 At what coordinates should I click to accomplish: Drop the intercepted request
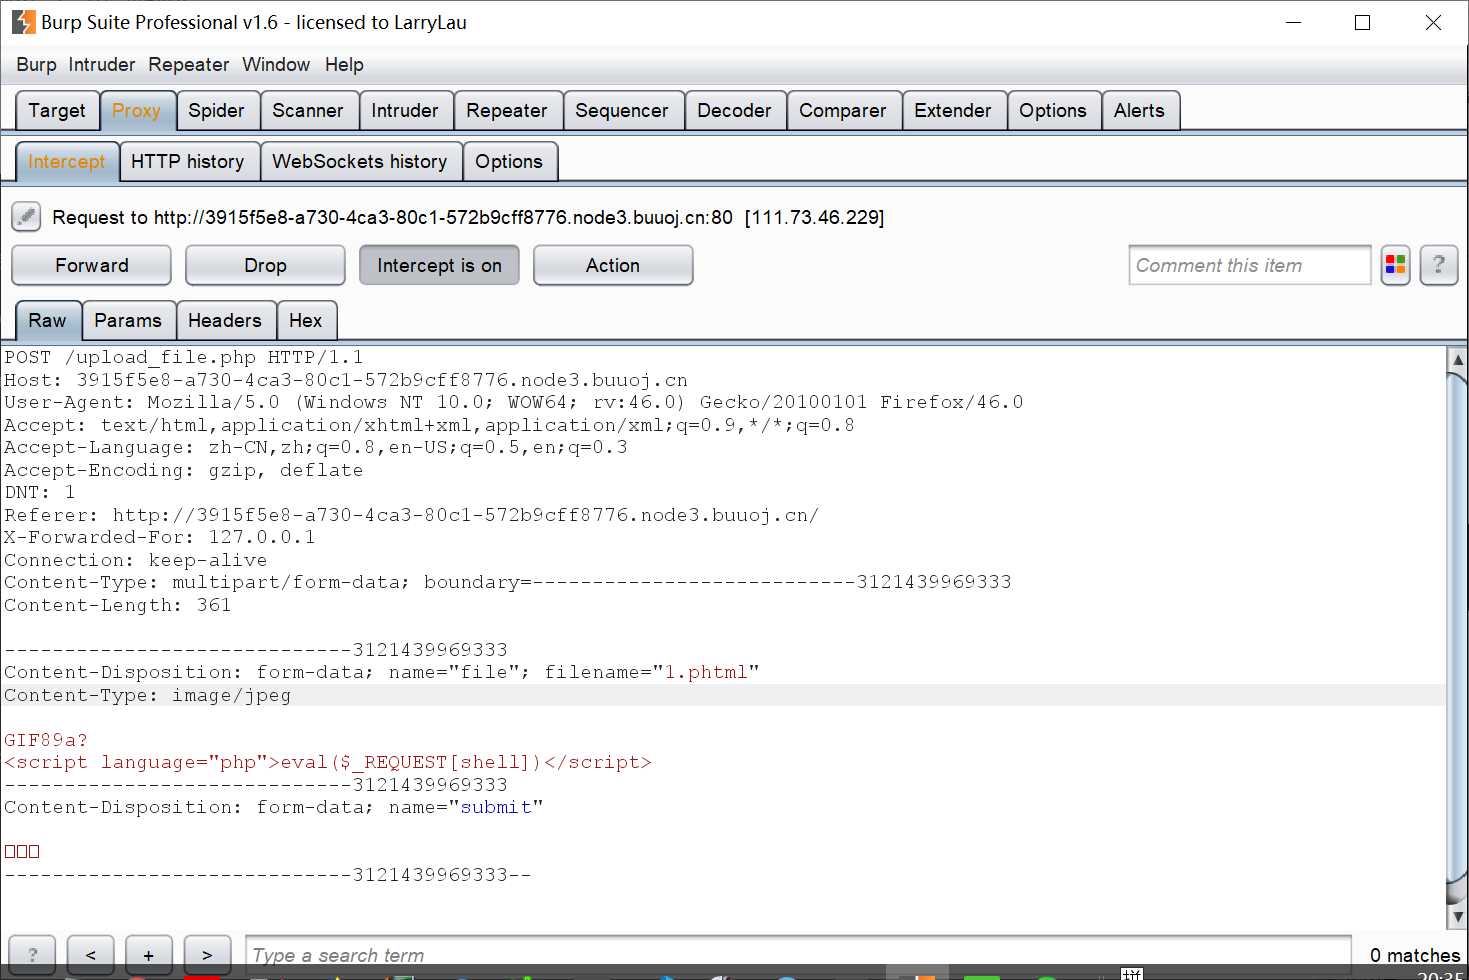pos(265,265)
